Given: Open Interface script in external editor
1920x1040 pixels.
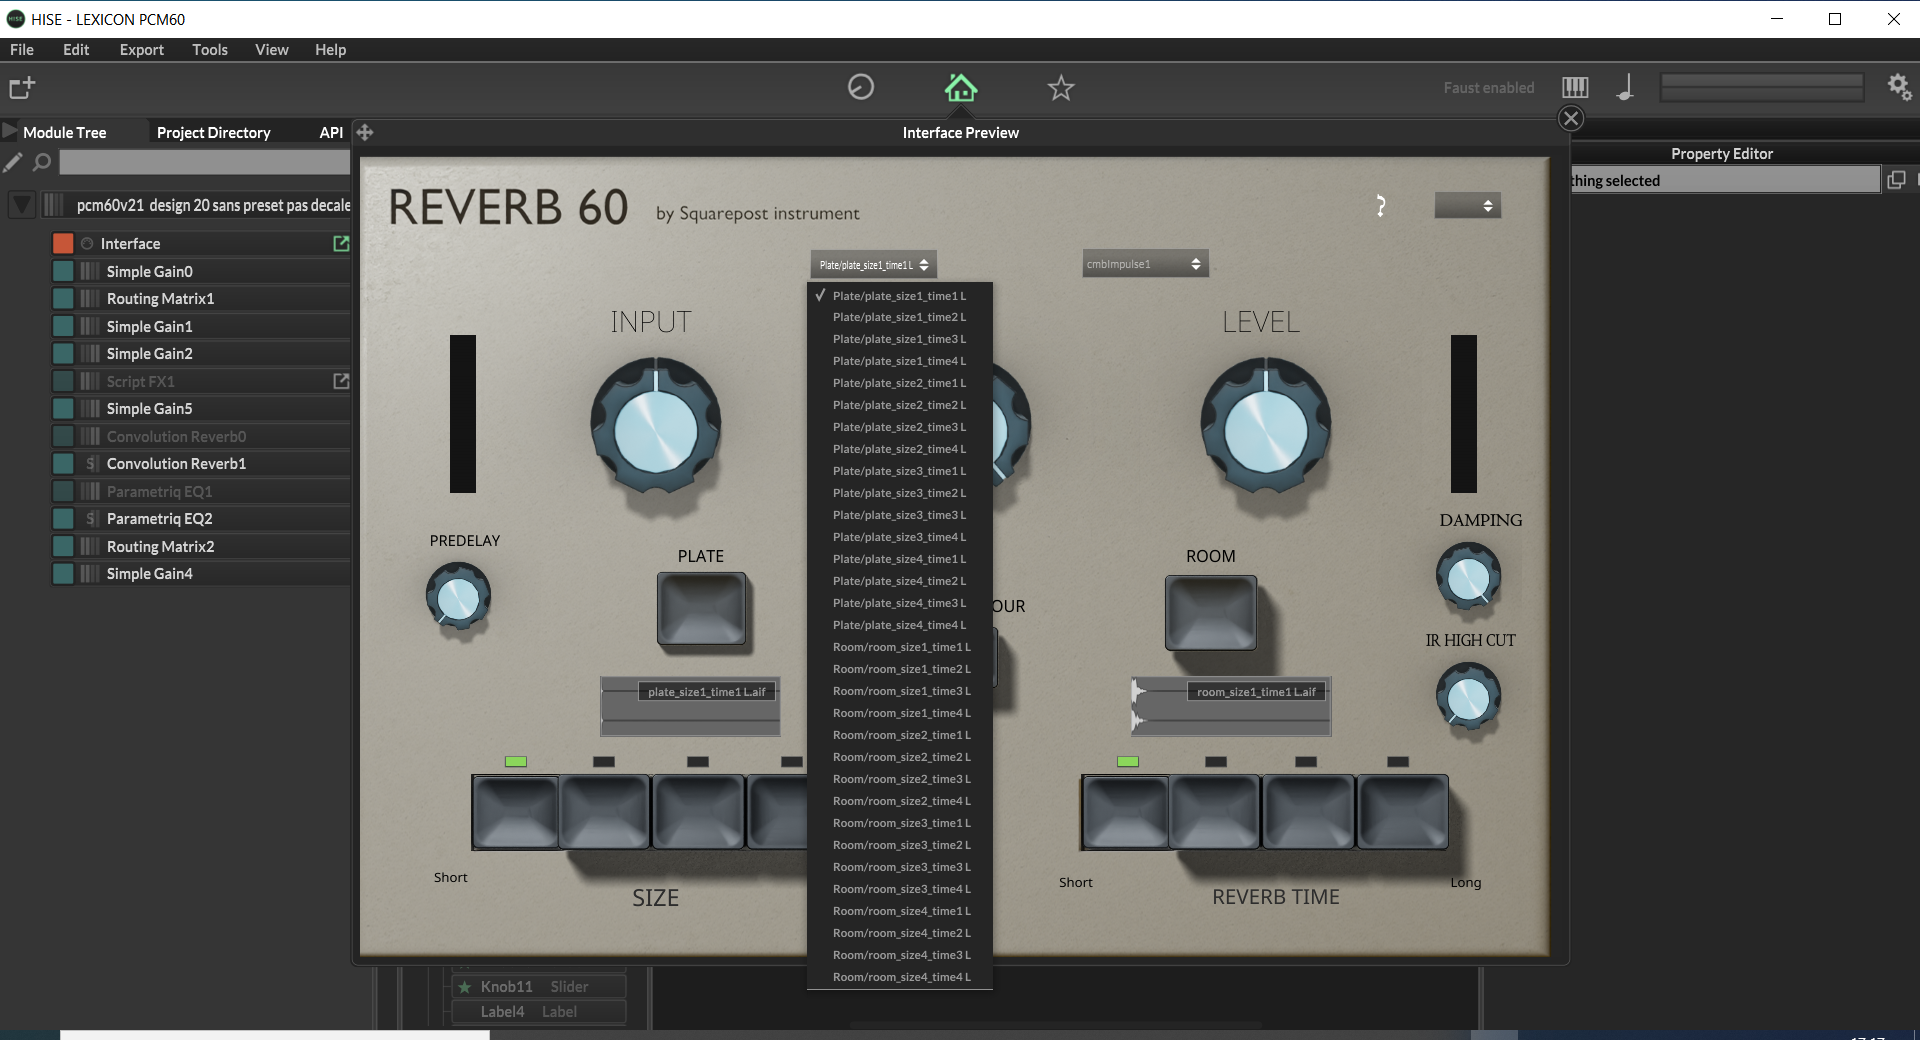Looking at the screenshot, I should click(x=341, y=243).
